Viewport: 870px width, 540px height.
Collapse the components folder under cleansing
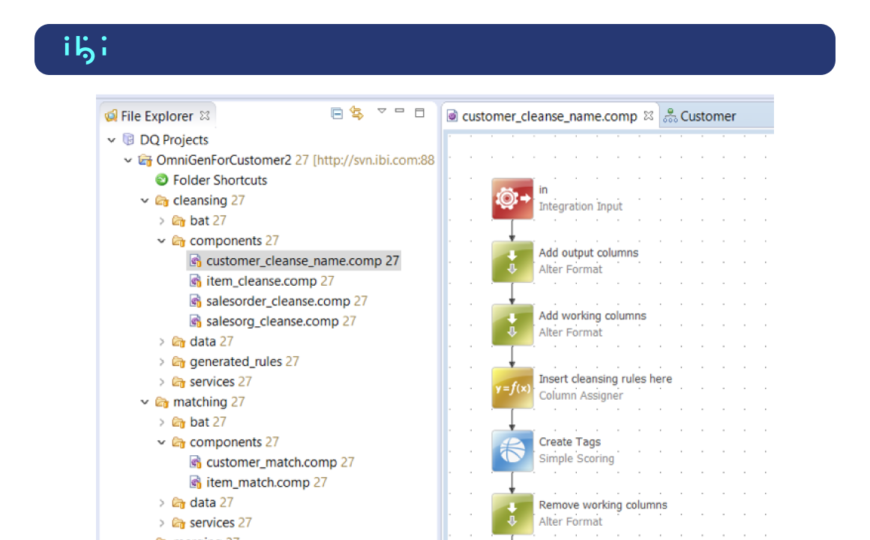(161, 241)
